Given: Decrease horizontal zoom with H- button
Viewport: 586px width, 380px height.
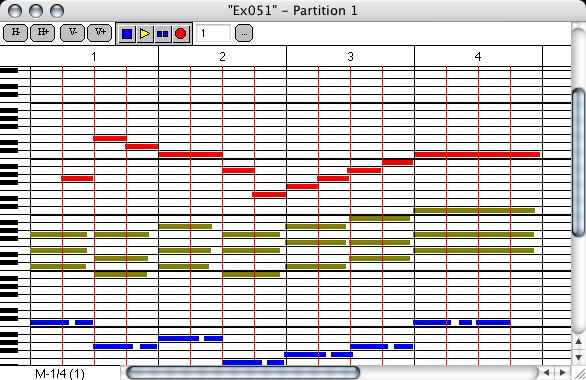Looking at the screenshot, I should (15, 33).
